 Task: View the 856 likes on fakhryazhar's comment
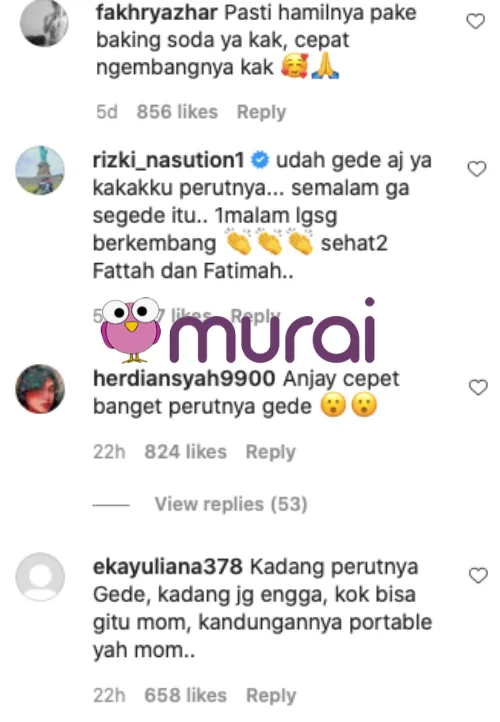(x=177, y=112)
